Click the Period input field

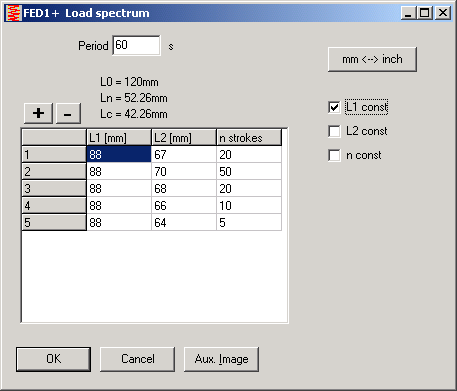point(136,45)
